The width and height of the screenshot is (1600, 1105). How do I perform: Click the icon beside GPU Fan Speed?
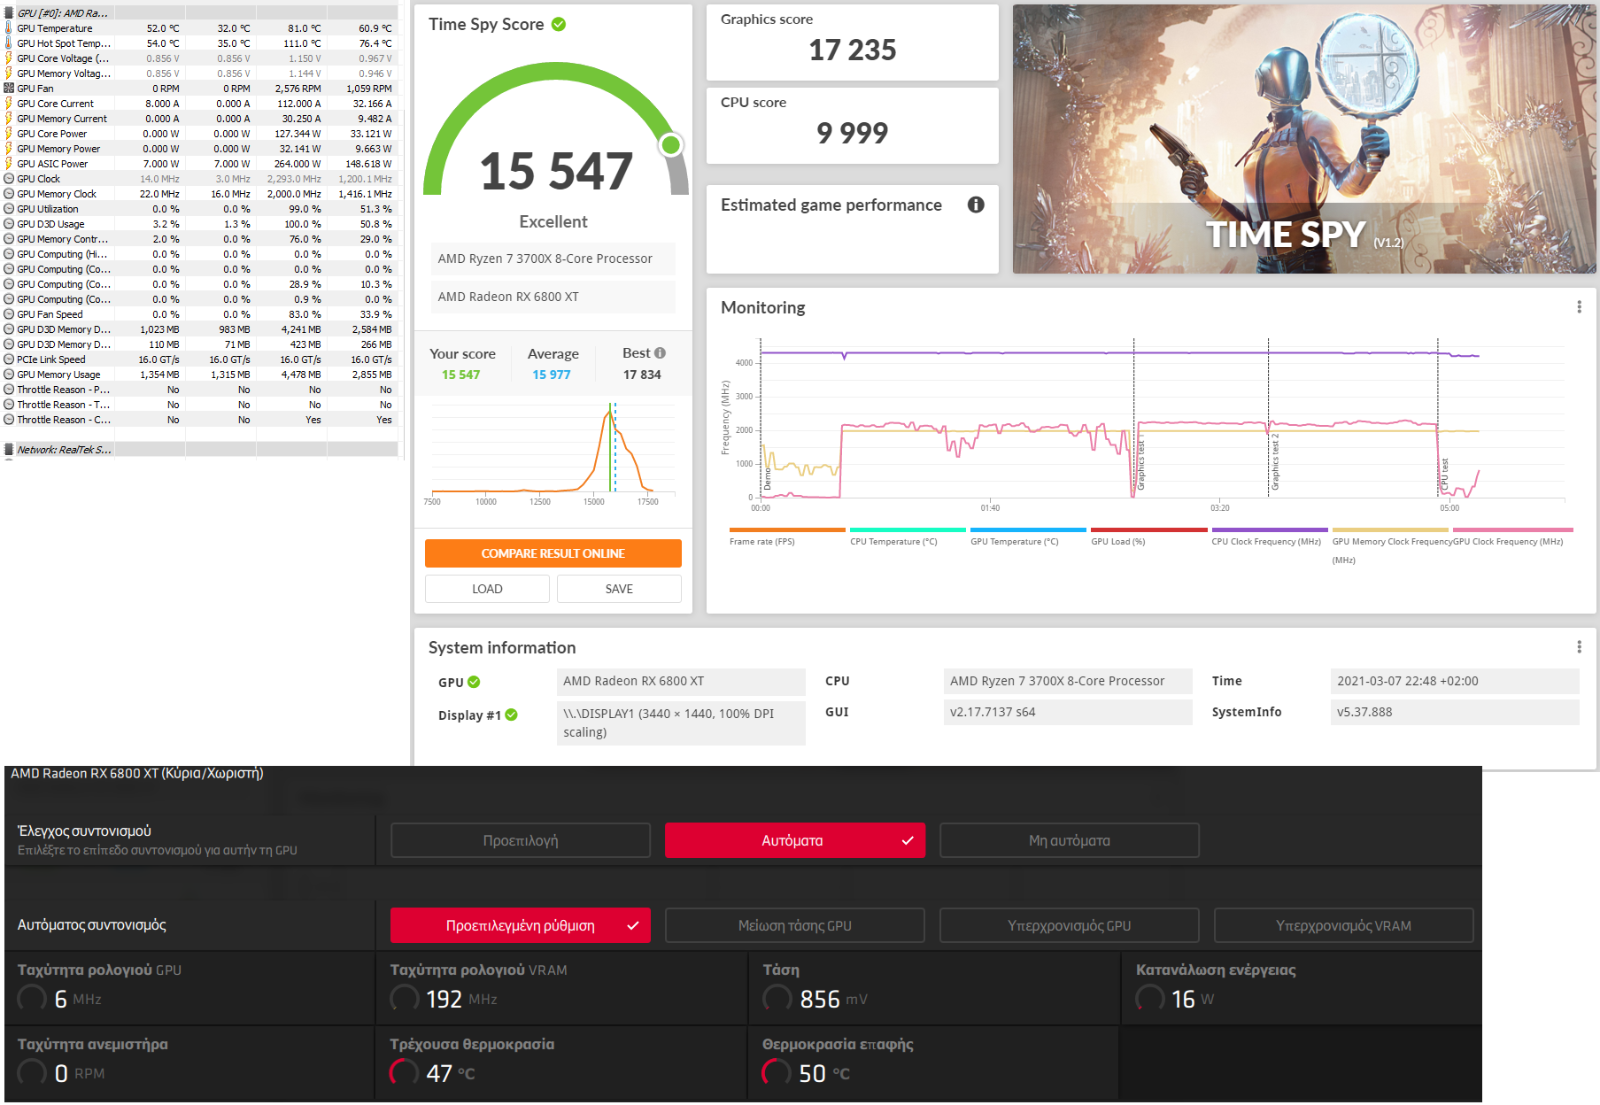[9, 314]
